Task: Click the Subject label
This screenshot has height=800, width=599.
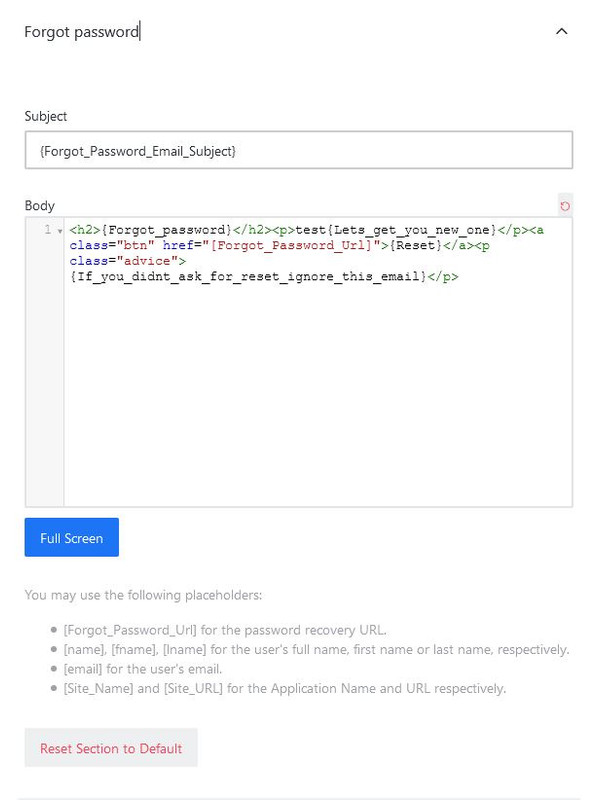Action: [45, 116]
